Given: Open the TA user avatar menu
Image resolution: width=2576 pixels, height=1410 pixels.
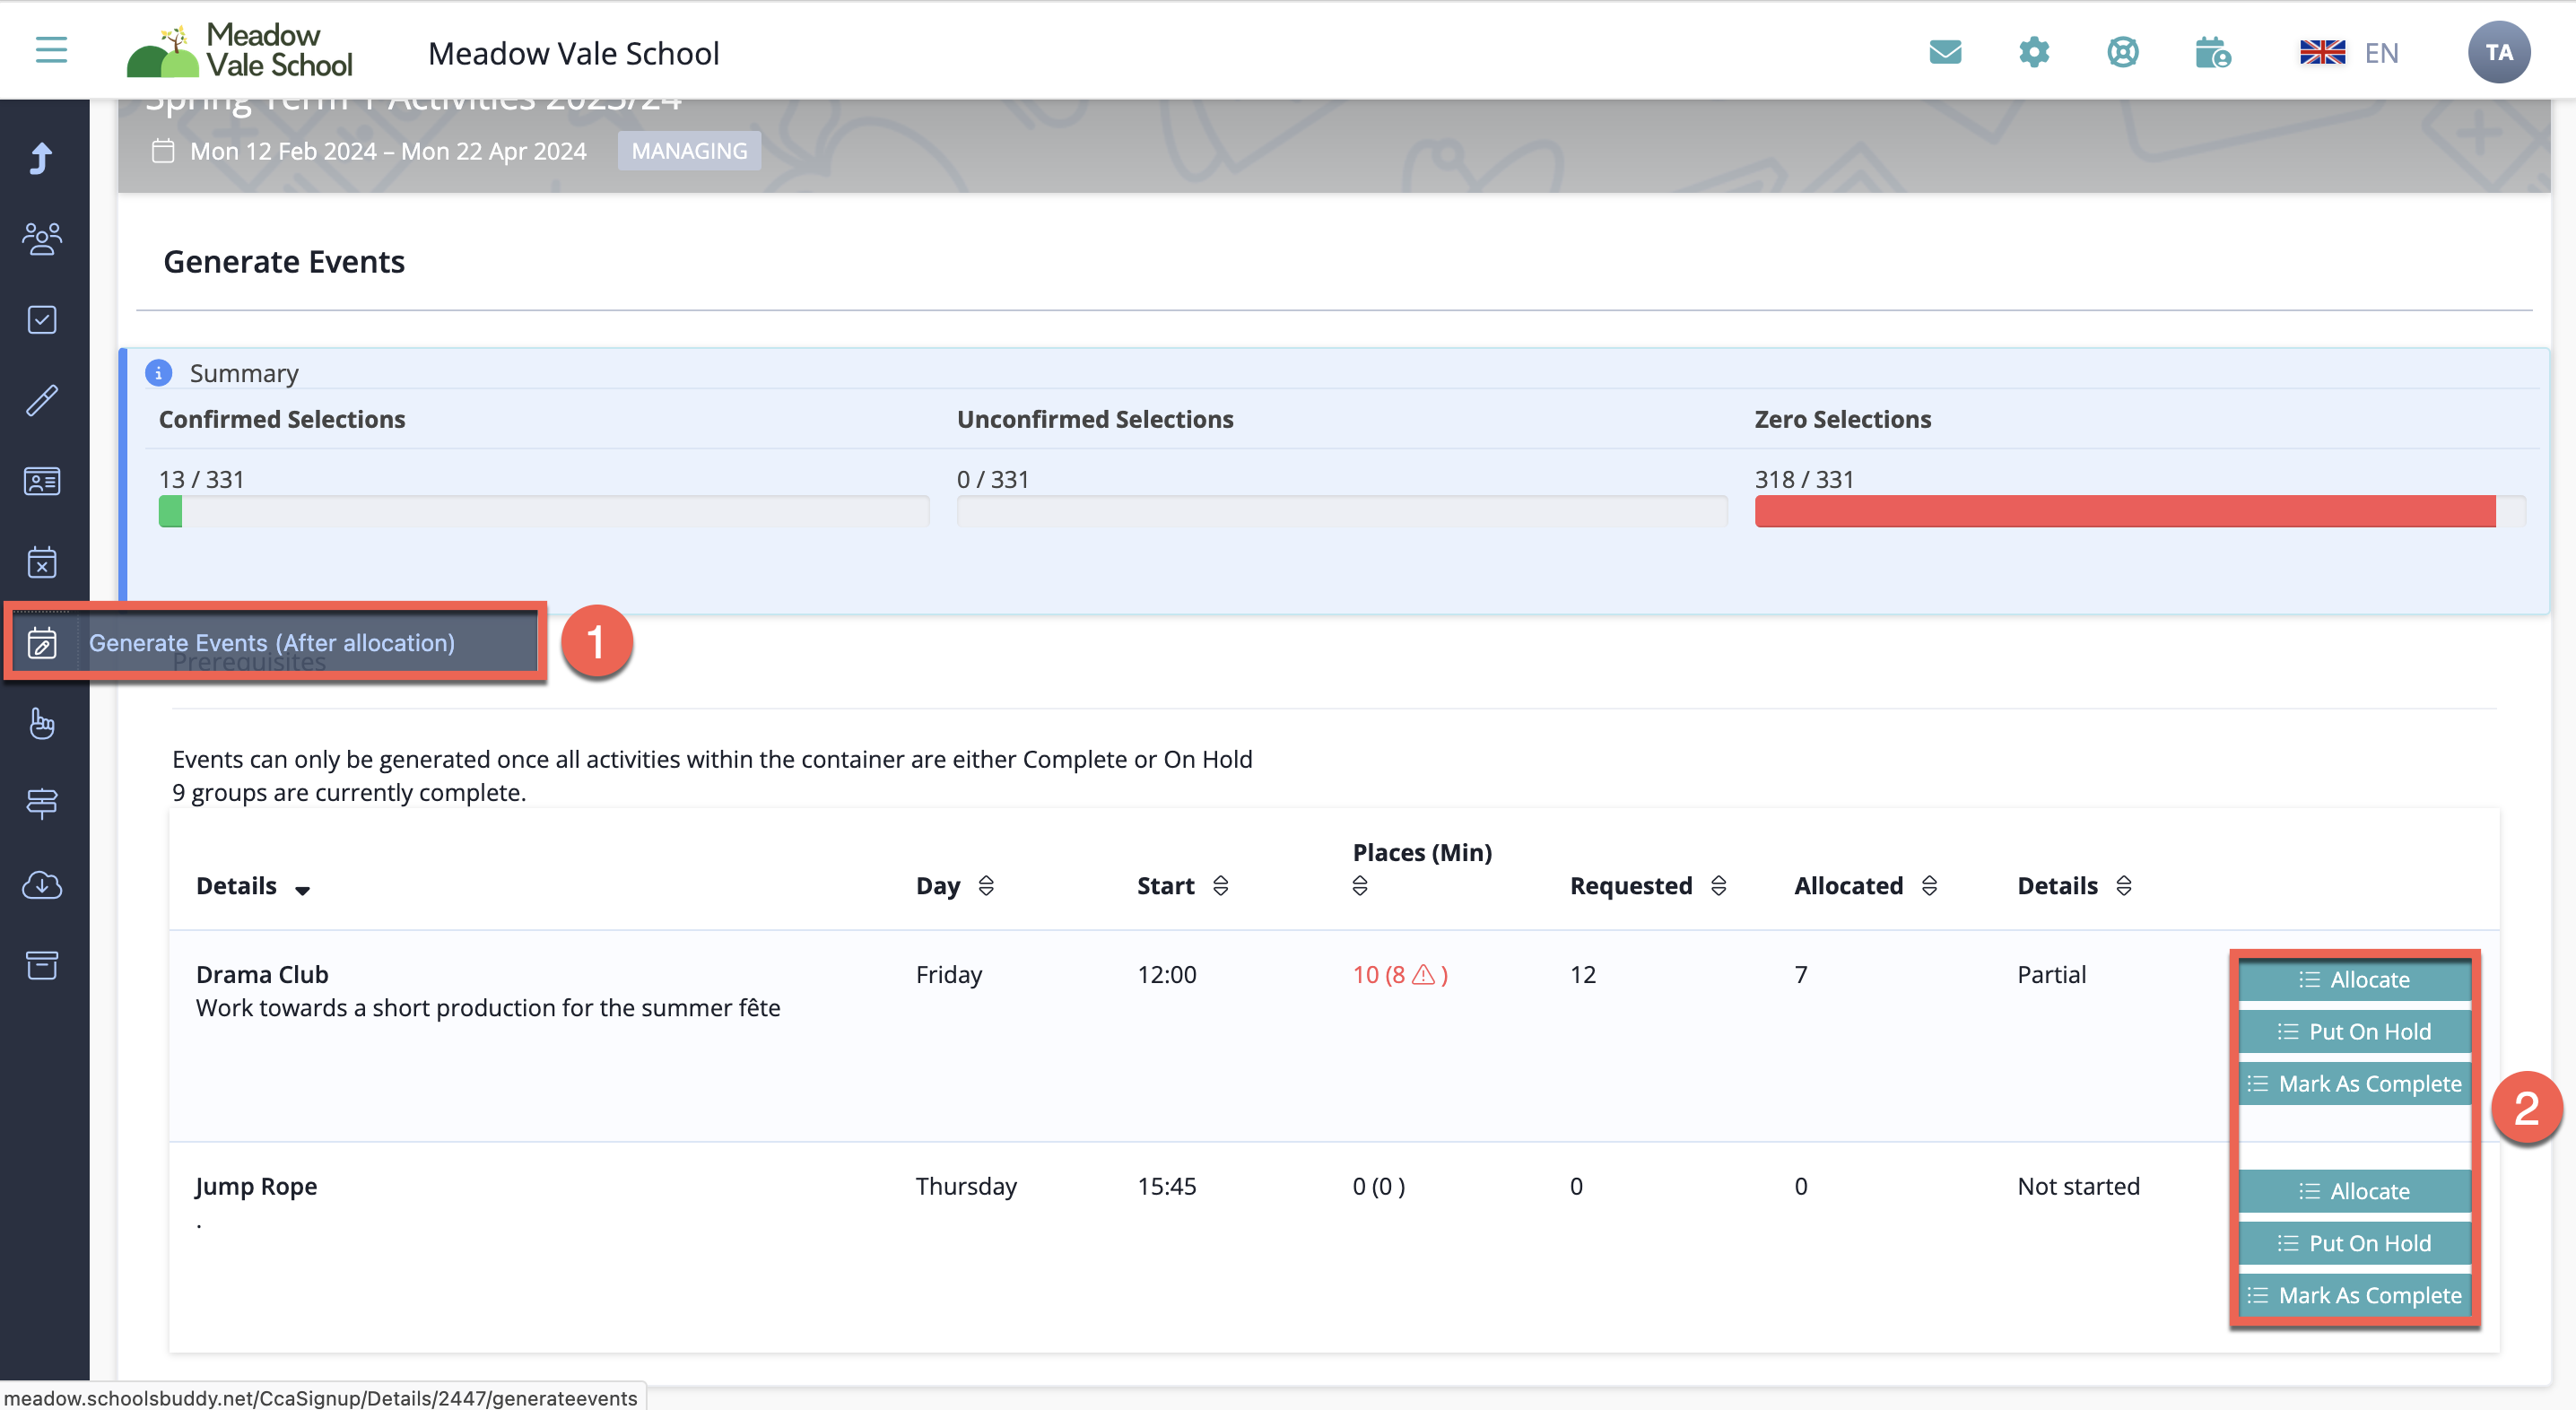Looking at the screenshot, I should (2499, 52).
